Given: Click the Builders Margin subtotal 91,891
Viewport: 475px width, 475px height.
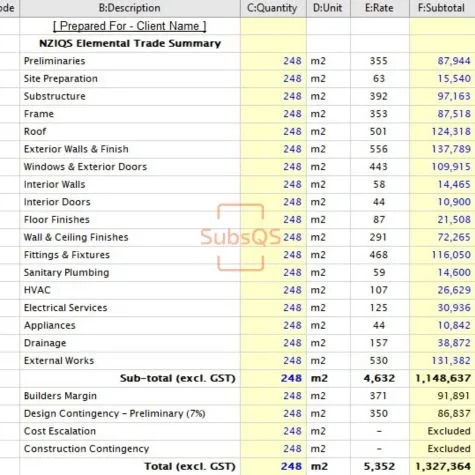Looking at the screenshot, I should coord(454,396).
